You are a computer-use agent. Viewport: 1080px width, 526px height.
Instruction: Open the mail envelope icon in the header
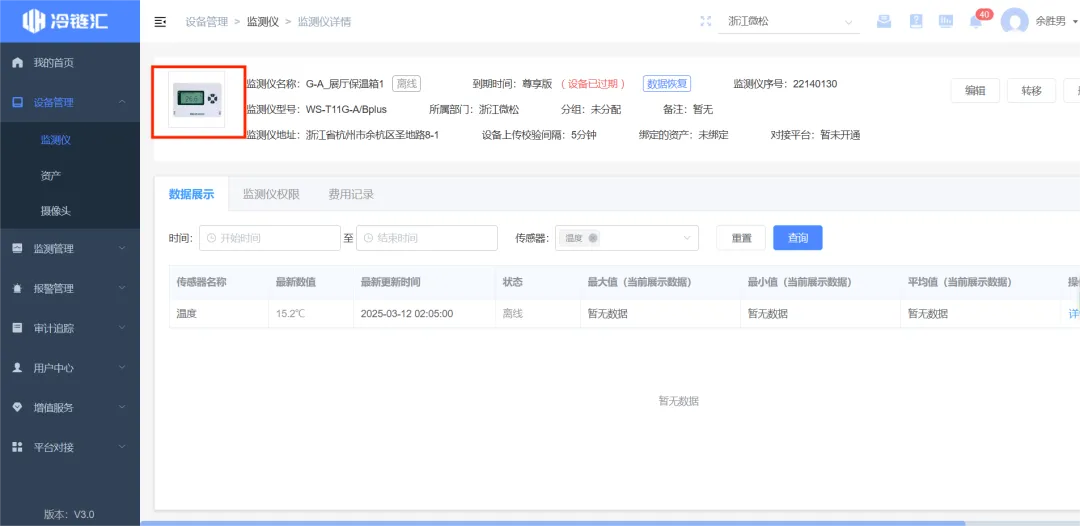tap(884, 21)
